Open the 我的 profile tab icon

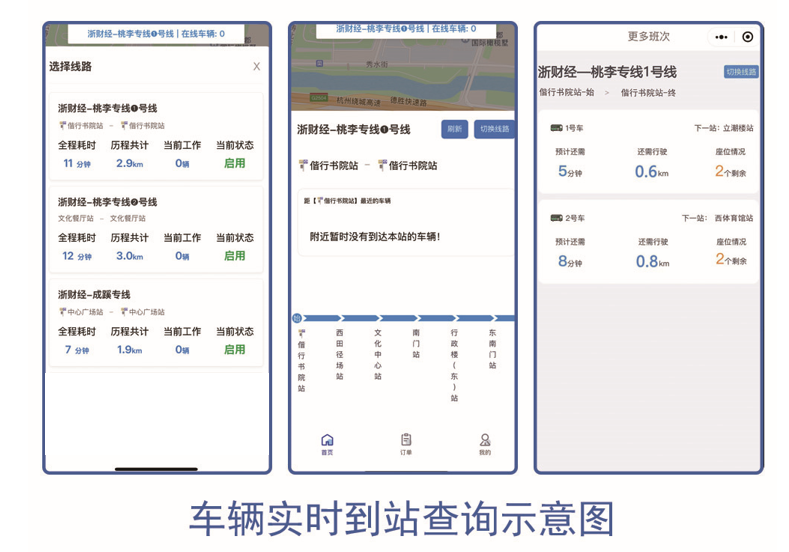coord(485,441)
